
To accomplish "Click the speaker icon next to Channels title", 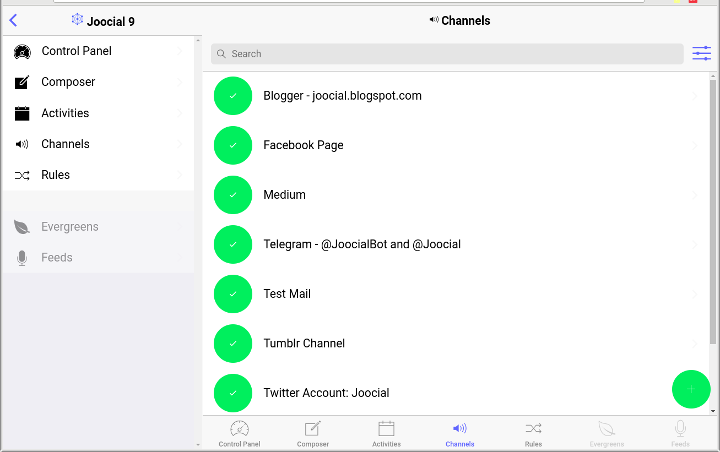I will 434,20.
